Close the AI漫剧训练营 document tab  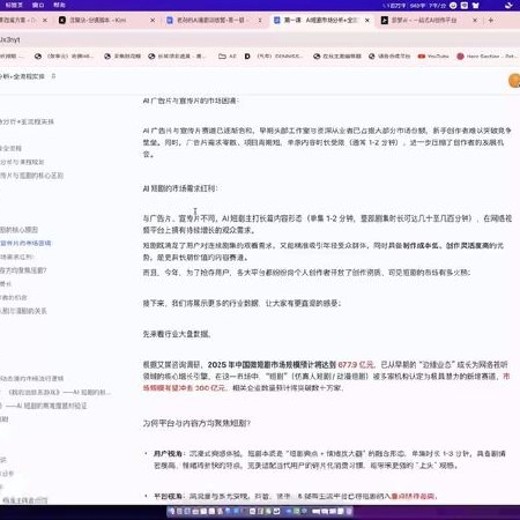(260, 20)
